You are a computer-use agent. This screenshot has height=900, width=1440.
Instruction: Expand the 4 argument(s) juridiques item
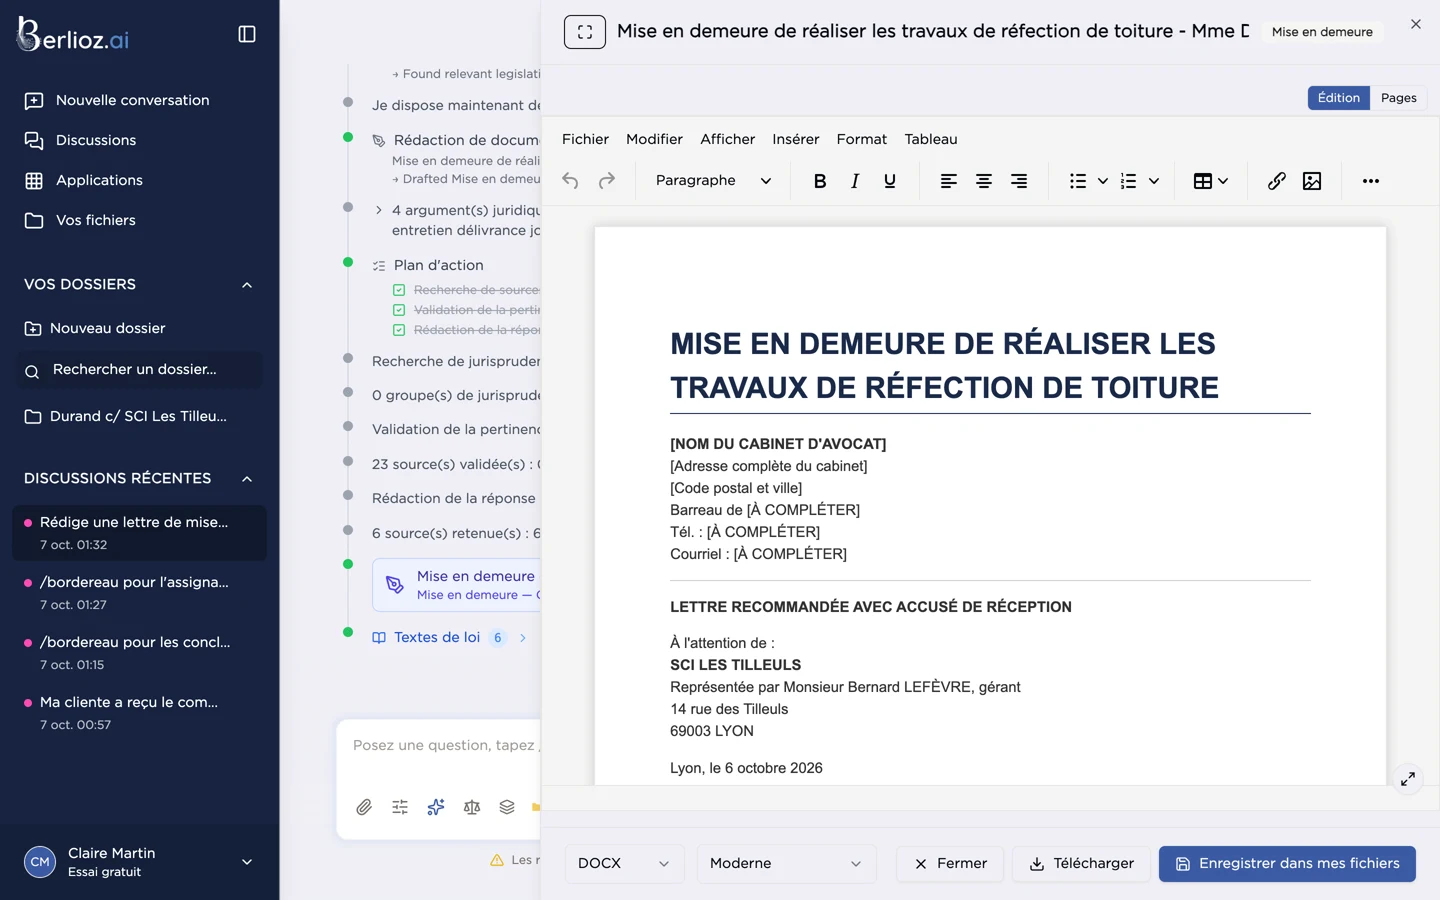click(x=379, y=210)
